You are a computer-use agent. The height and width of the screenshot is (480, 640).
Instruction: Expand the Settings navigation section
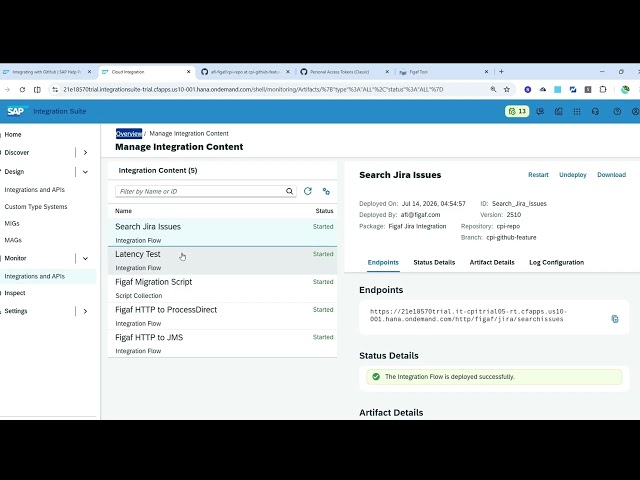85,311
